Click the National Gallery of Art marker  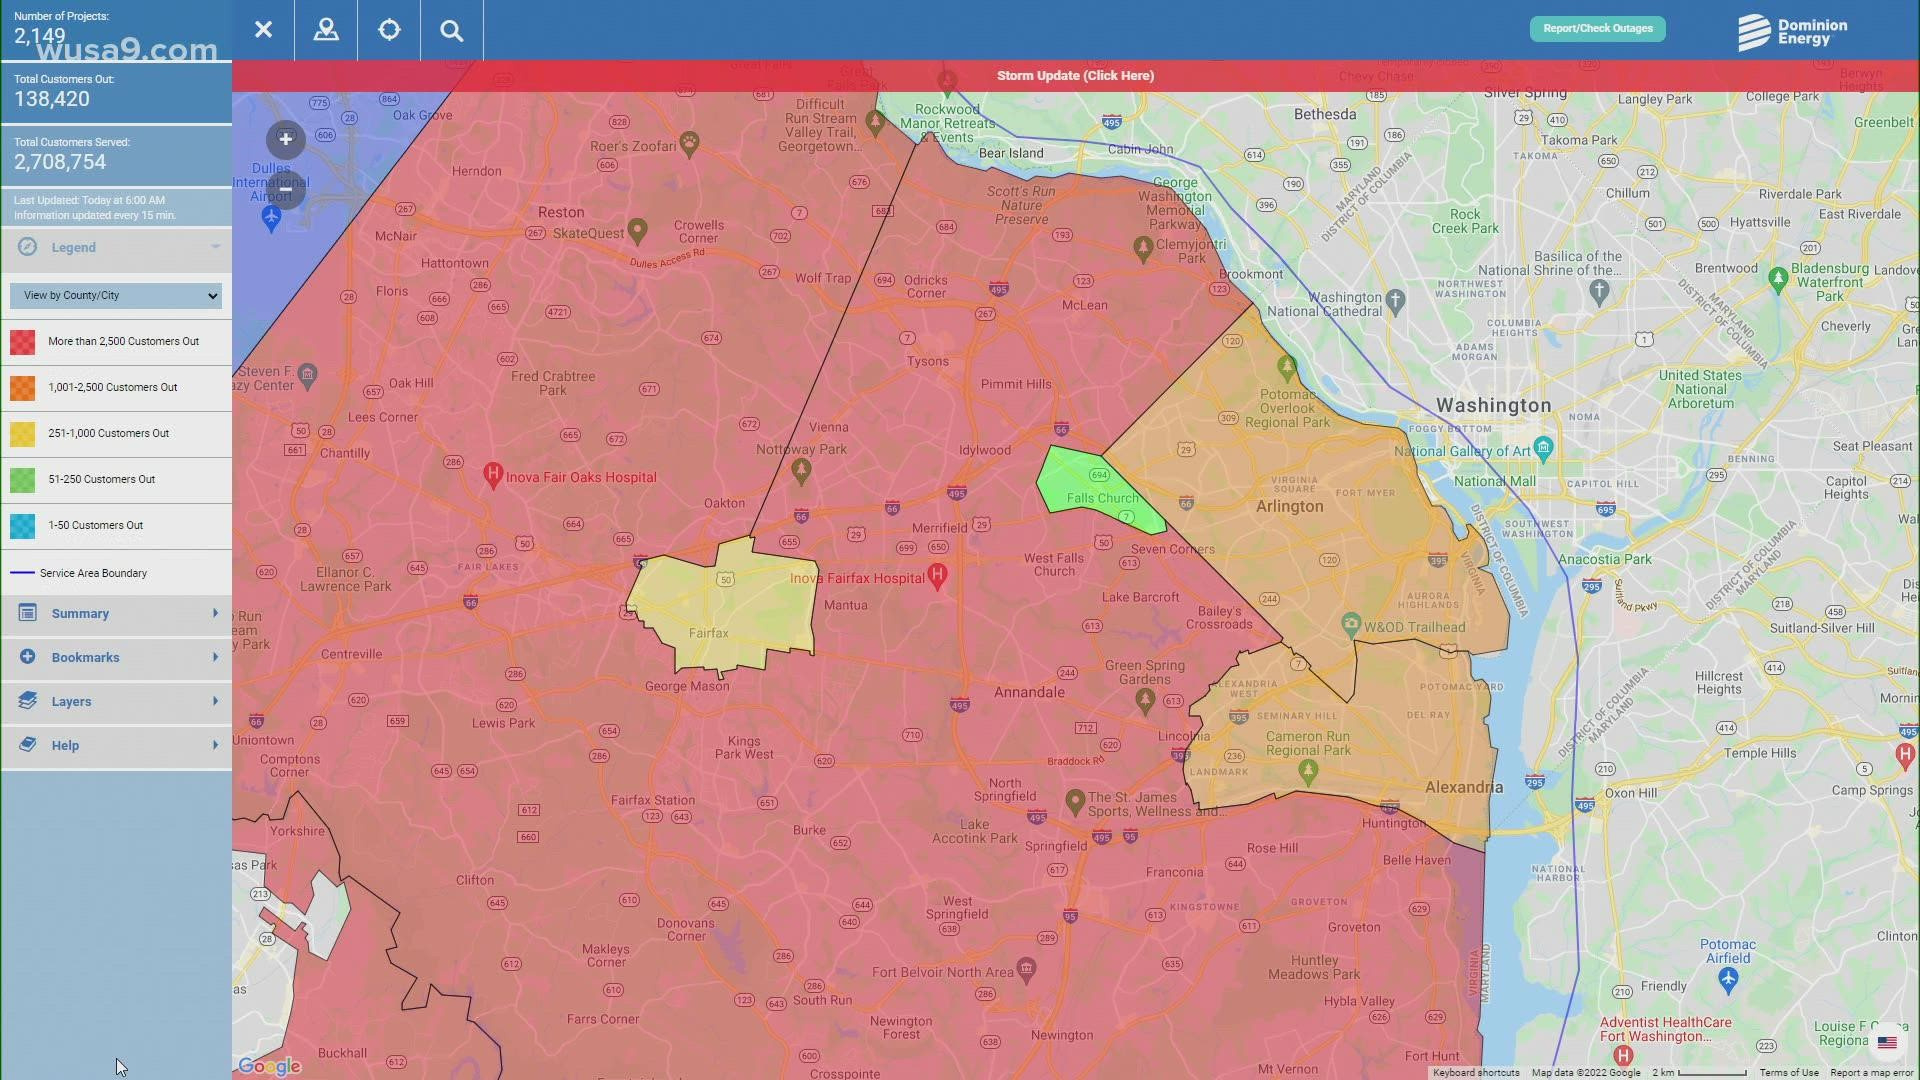[1543, 448]
